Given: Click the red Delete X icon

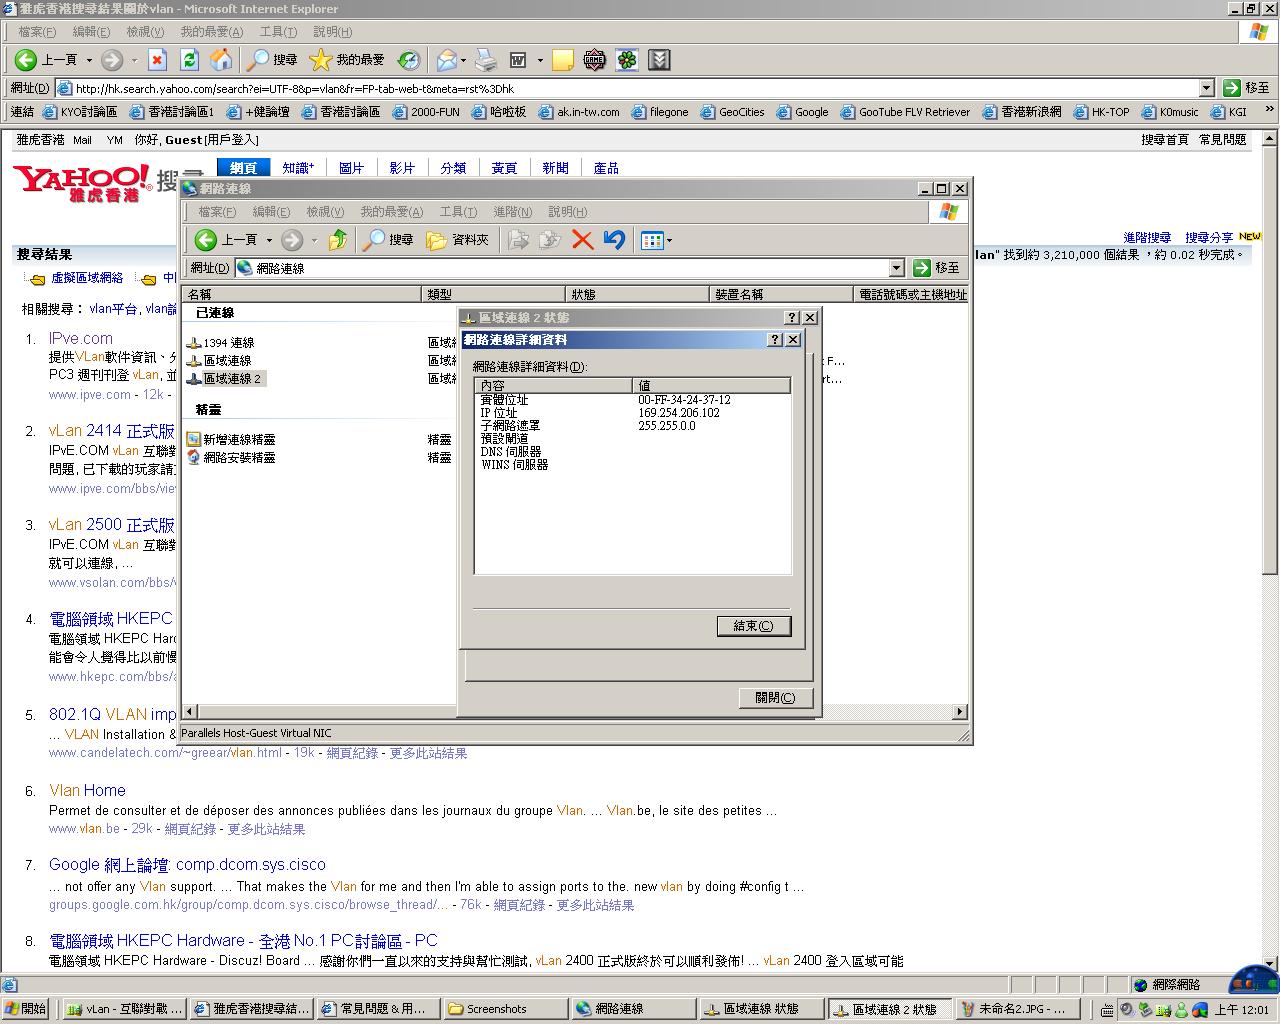Looking at the screenshot, I should click(582, 240).
